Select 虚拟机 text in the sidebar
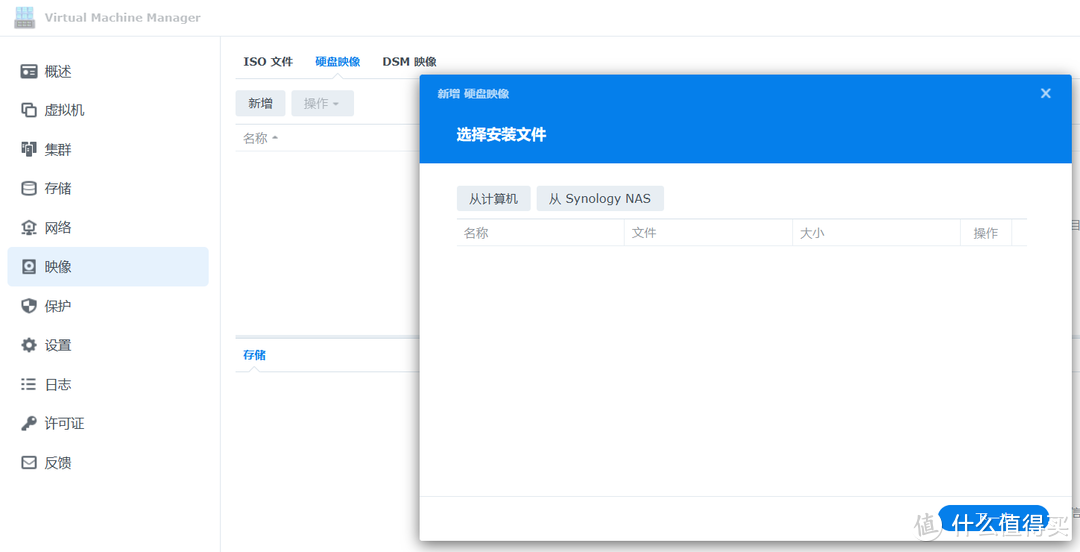 (65, 110)
